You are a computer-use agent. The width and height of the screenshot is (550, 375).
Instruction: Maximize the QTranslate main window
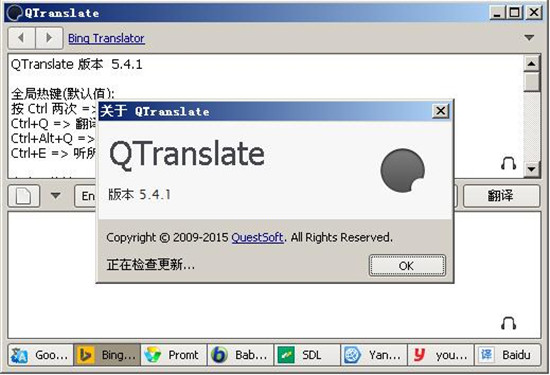(515, 13)
